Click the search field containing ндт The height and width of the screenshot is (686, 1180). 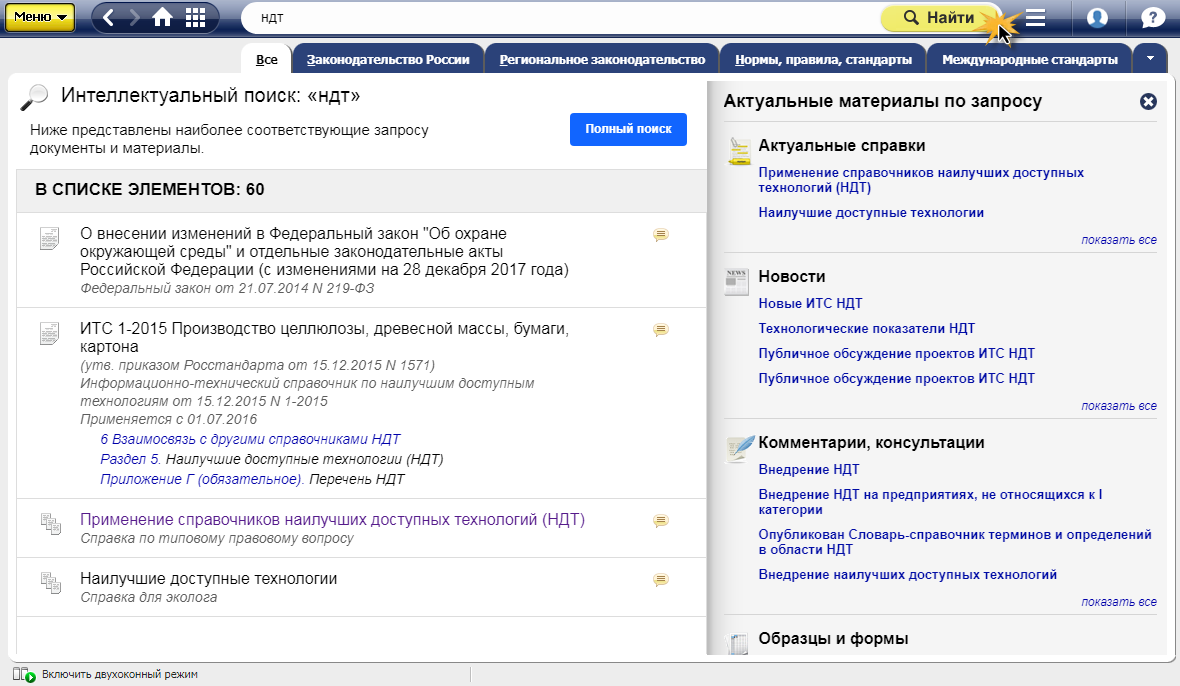coord(560,18)
